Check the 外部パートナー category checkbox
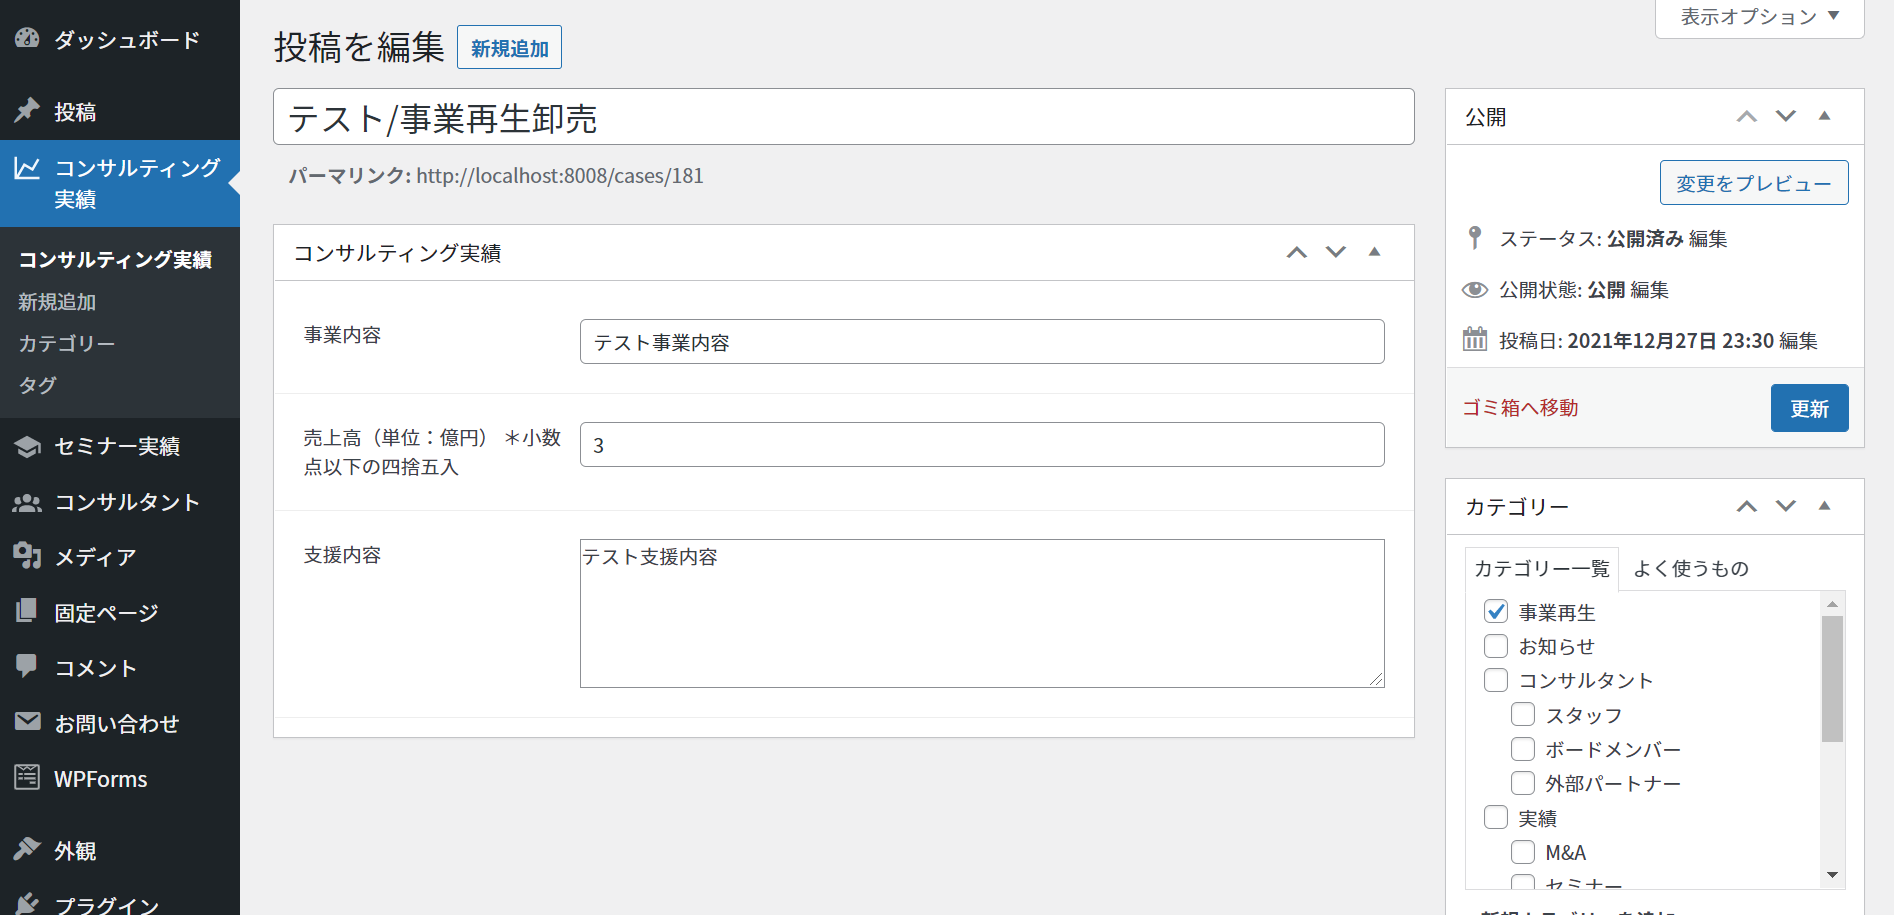 pyautogui.click(x=1523, y=783)
